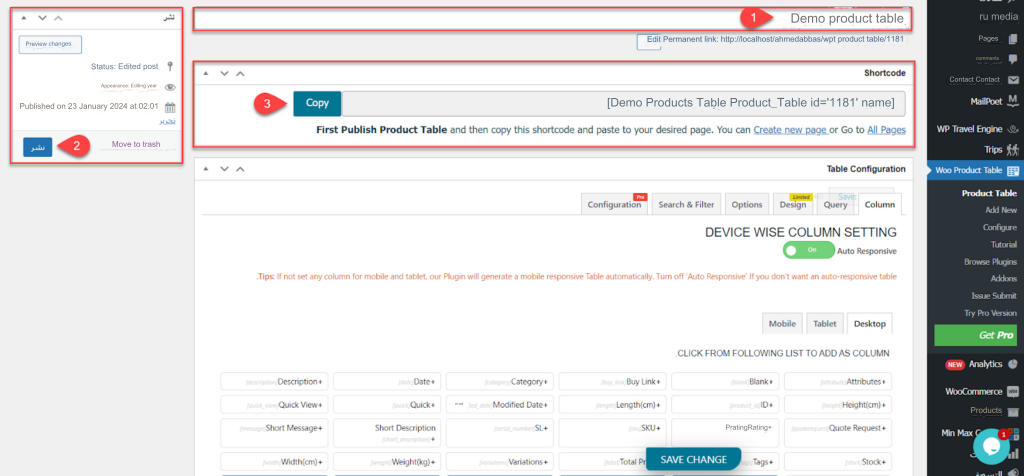Collapse the Table Configuration panel up caret
The height and width of the screenshot is (476, 1024).
coord(240,169)
